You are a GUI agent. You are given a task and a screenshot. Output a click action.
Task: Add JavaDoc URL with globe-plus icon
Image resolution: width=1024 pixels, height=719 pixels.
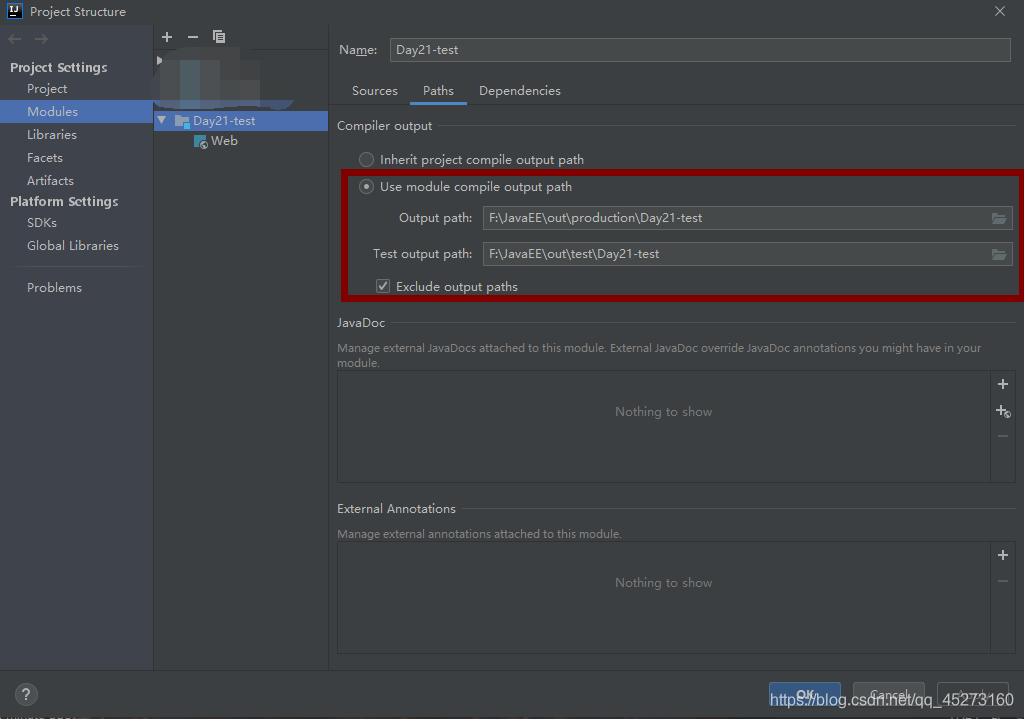1003,411
